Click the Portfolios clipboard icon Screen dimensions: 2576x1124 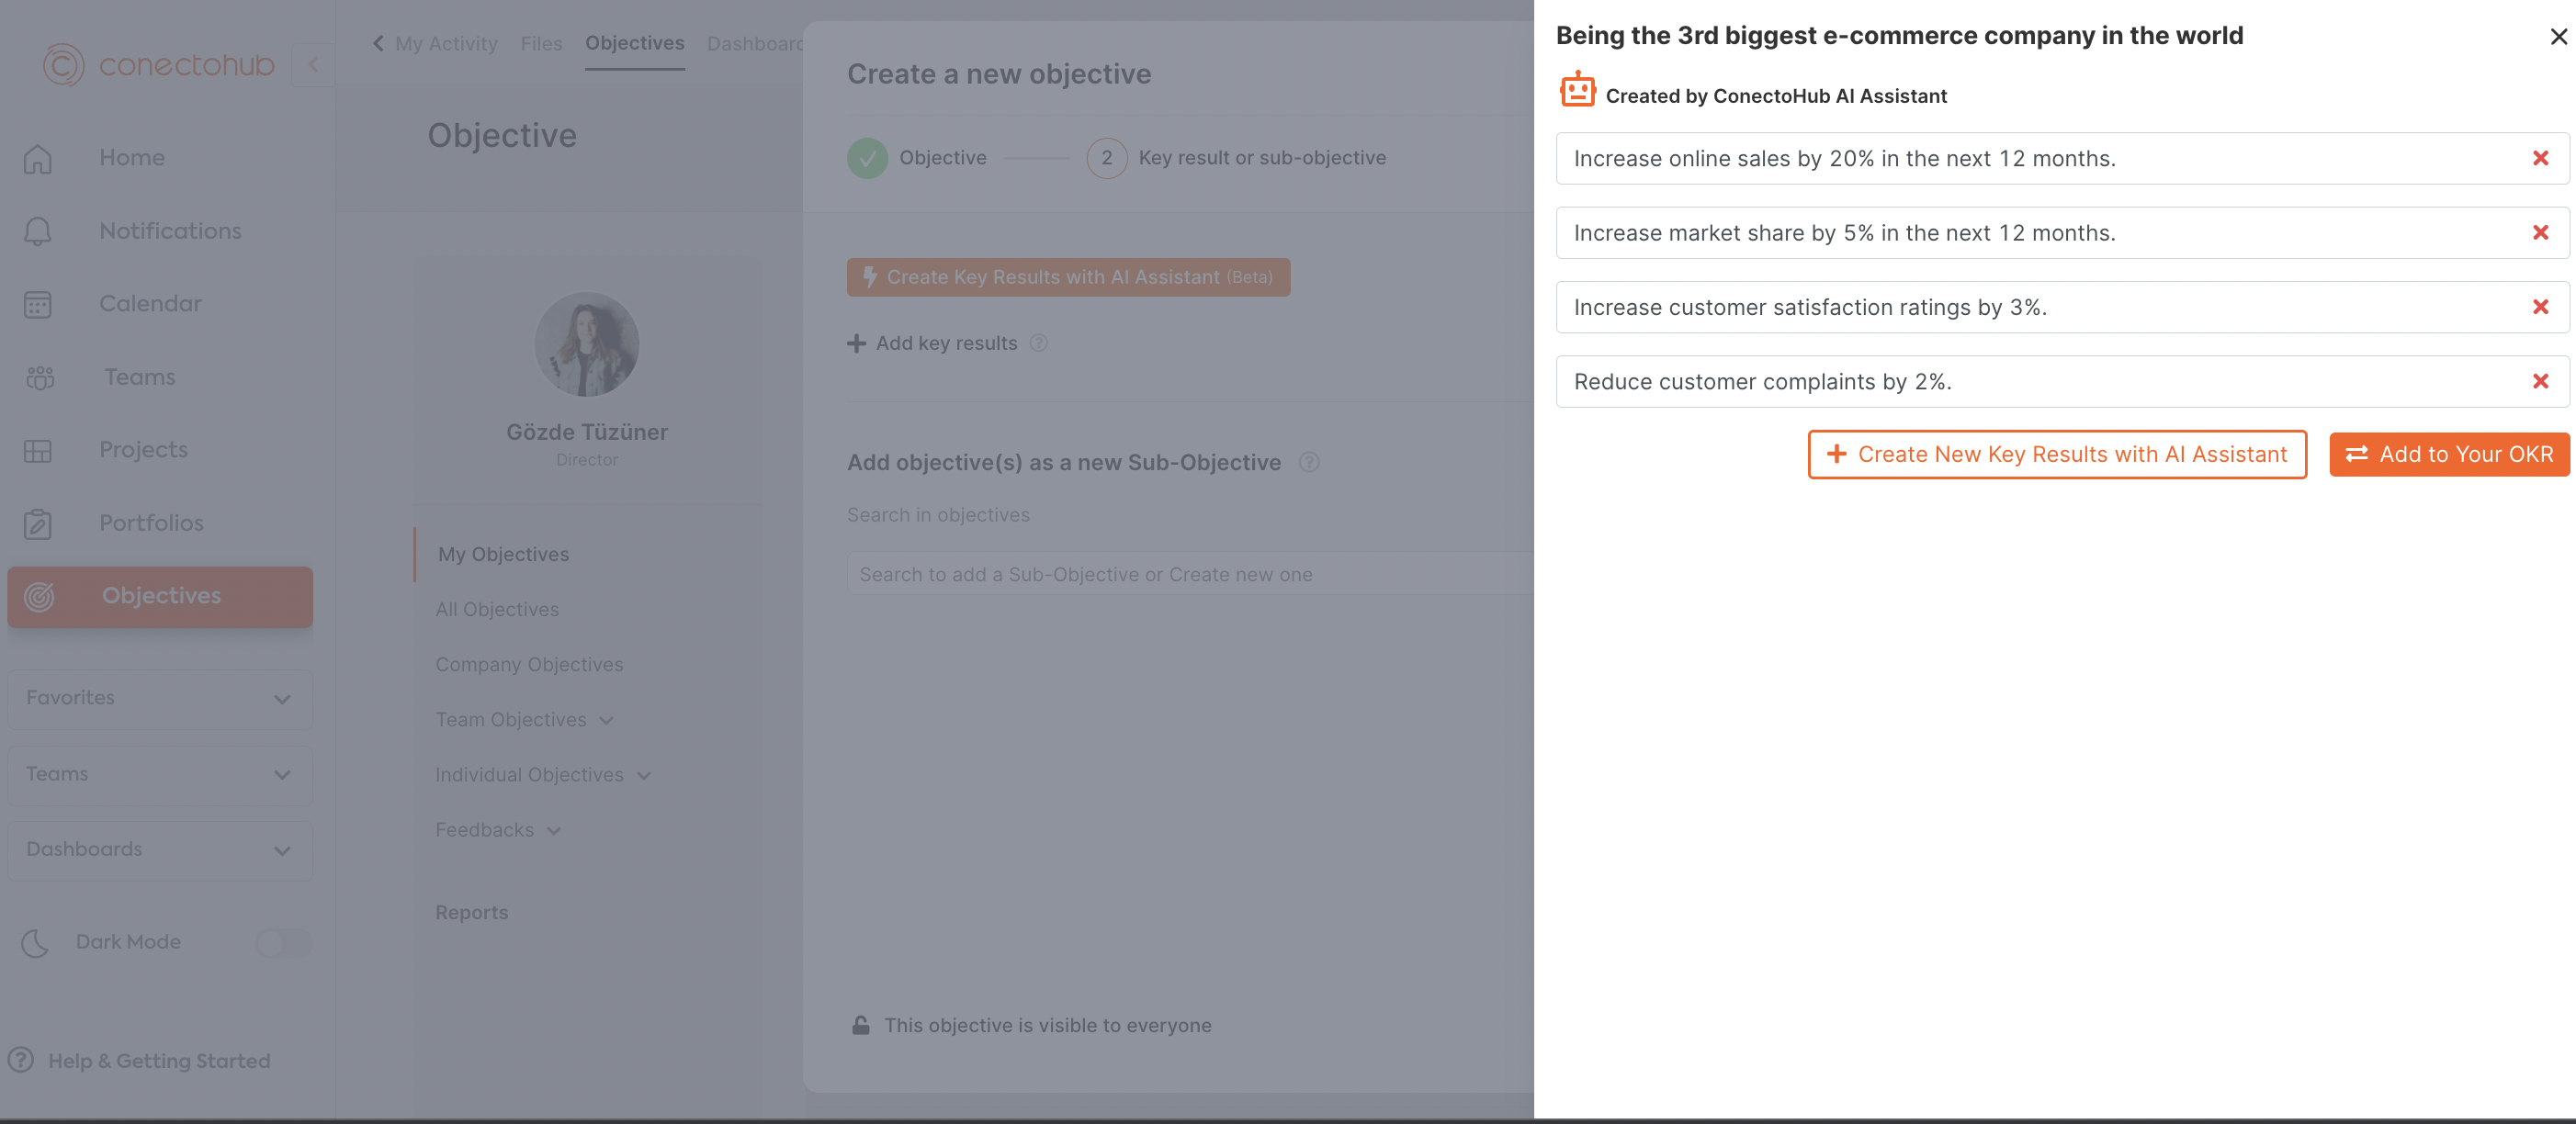click(38, 524)
